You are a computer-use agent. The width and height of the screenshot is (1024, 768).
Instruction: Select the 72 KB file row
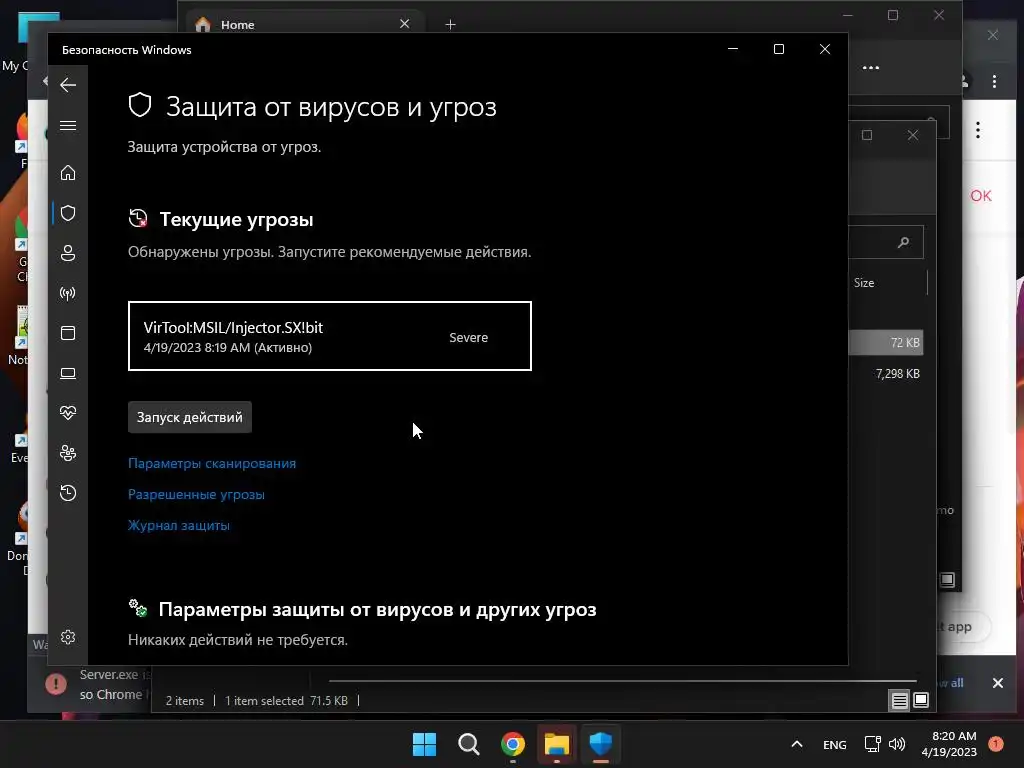click(886, 342)
